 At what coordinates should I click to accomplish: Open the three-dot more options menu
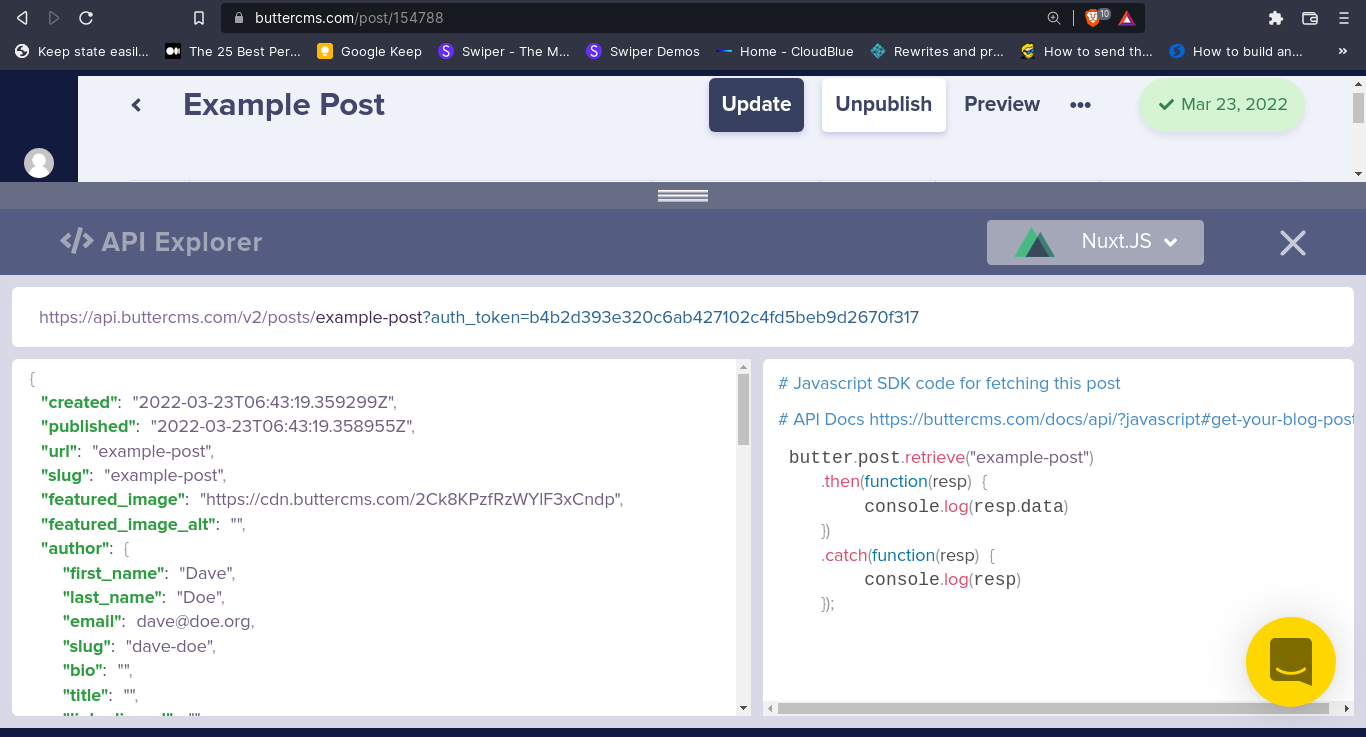(x=1080, y=105)
